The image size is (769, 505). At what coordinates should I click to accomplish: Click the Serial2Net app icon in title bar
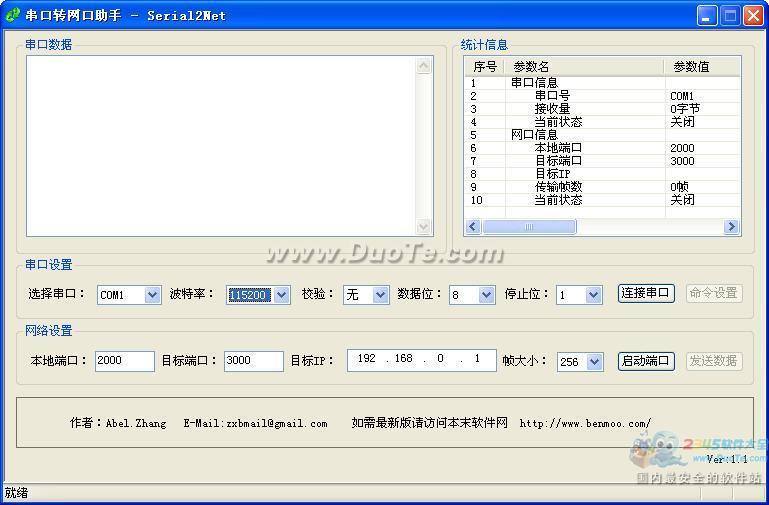(12, 15)
